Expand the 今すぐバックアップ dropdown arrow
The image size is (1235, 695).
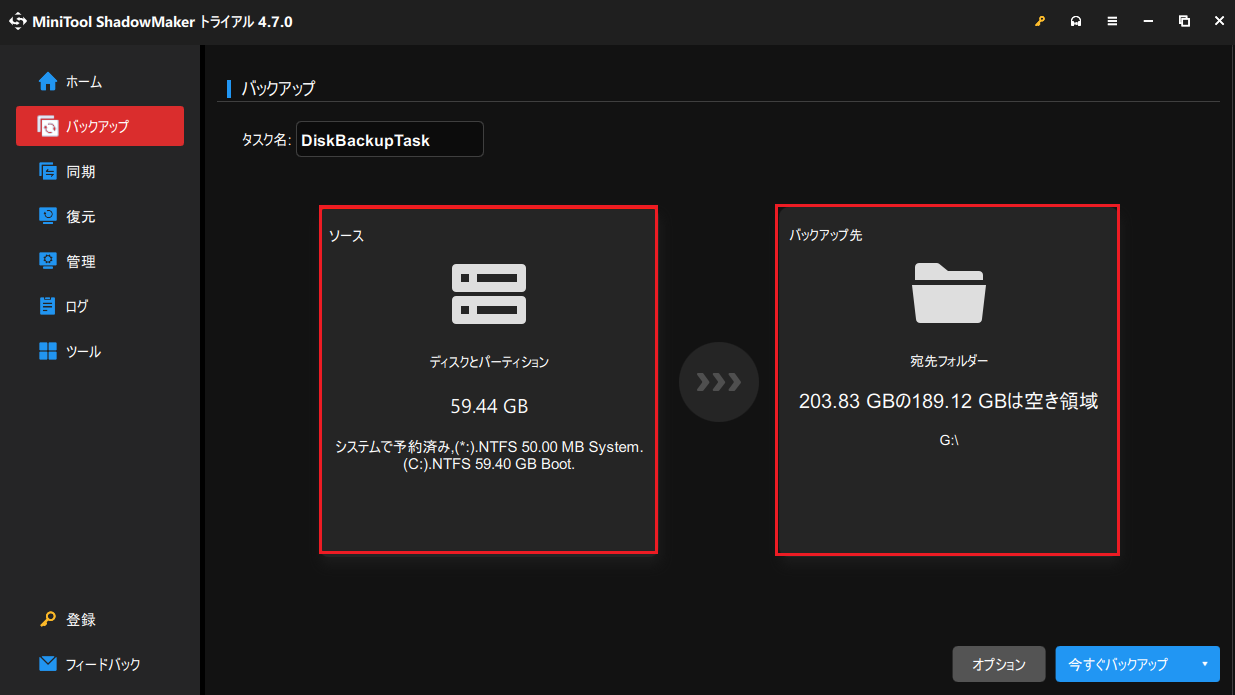(x=1204, y=664)
